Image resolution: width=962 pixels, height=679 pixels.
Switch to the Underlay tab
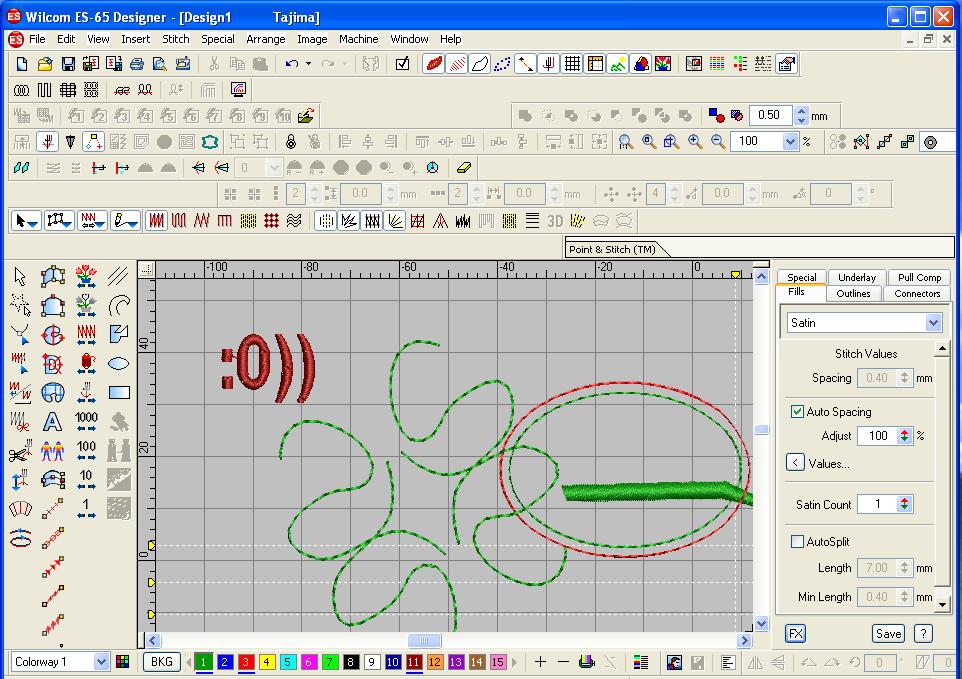856,277
